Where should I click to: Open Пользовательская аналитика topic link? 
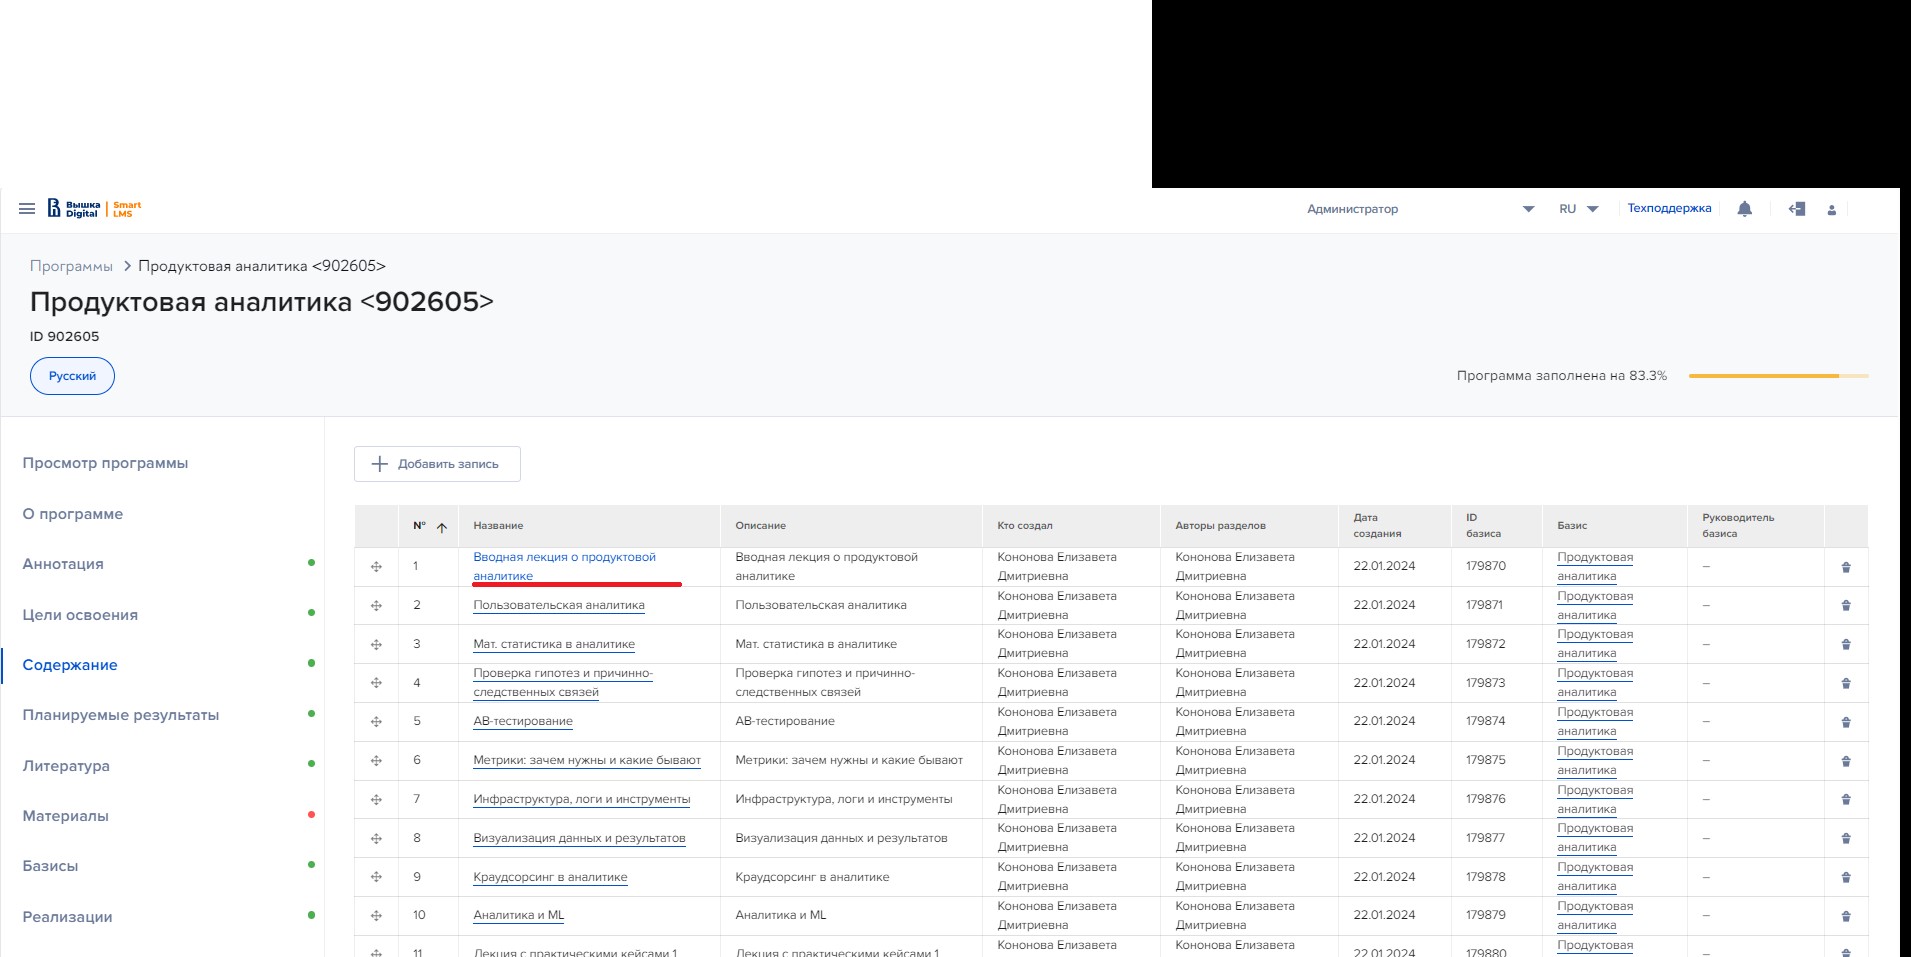(x=558, y=605)
